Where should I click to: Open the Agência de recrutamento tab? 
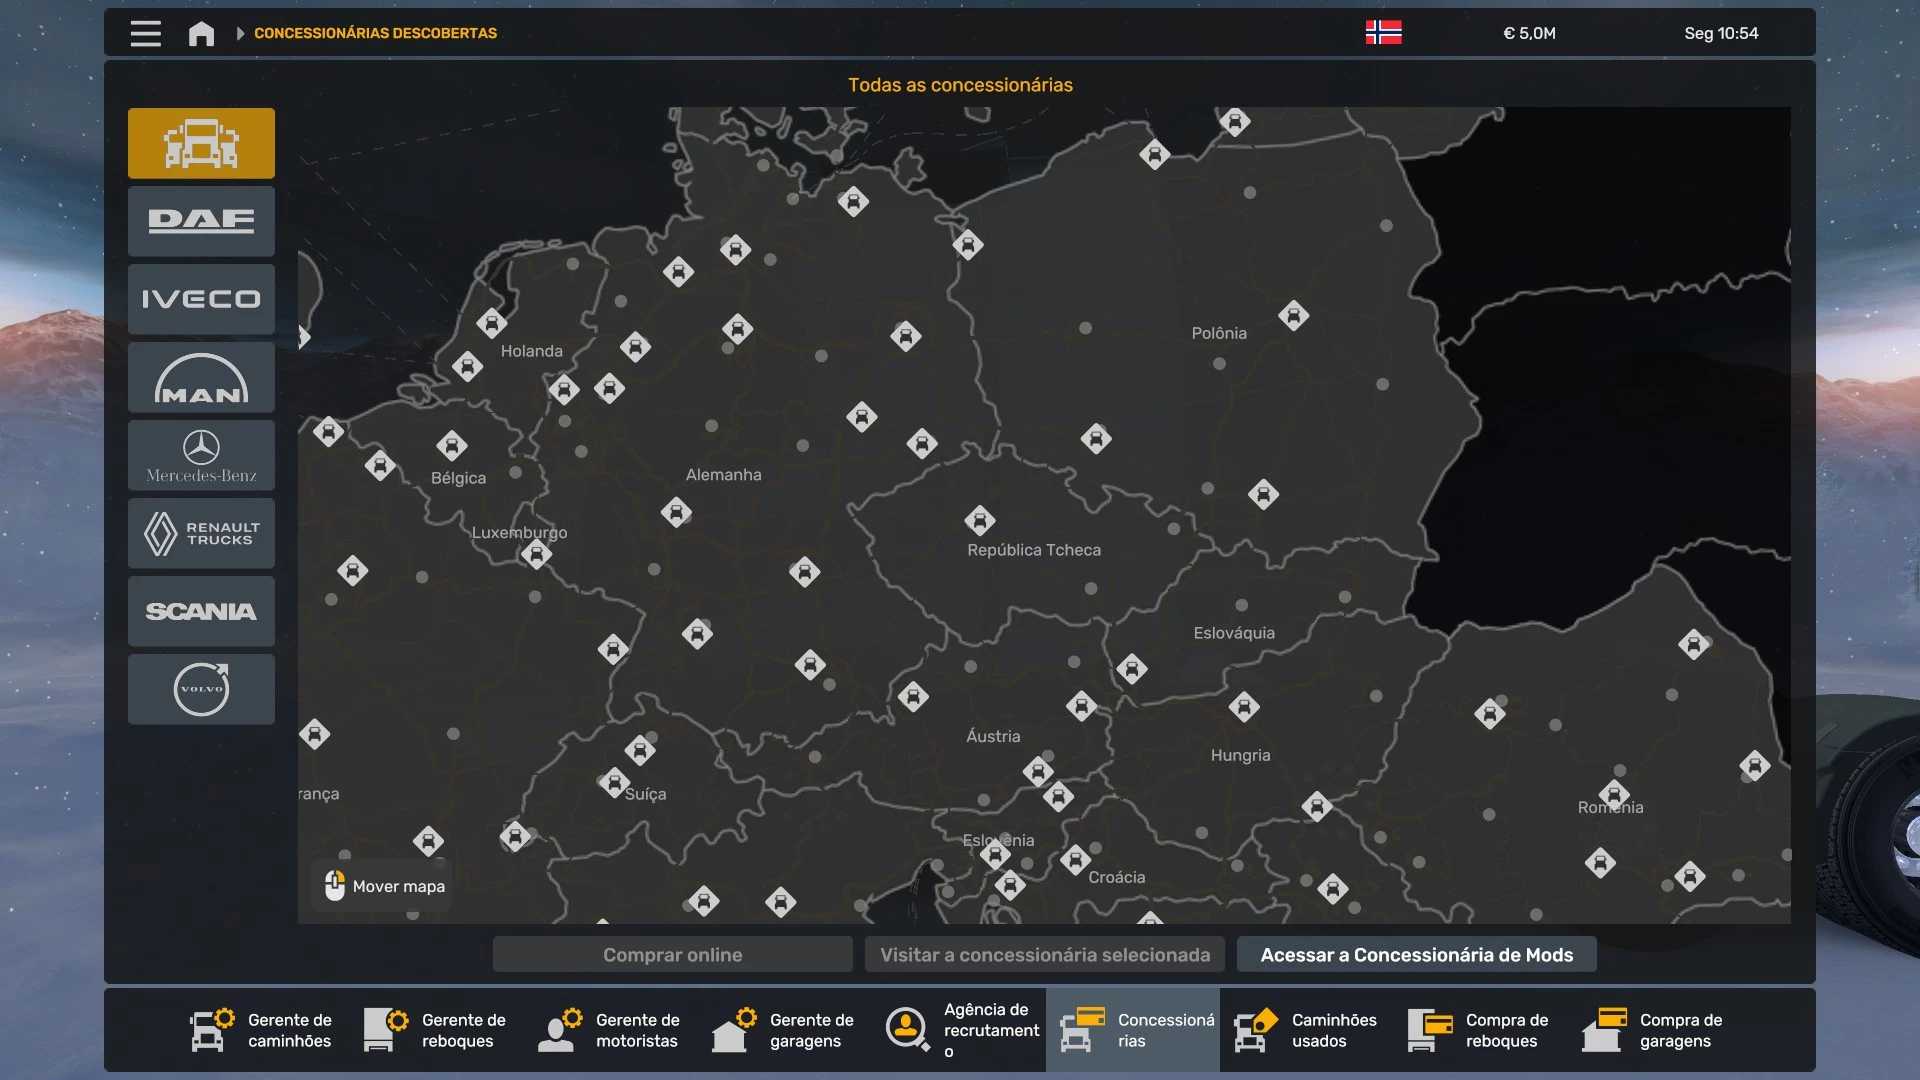pyautogui.click(x=962, y=1030)
